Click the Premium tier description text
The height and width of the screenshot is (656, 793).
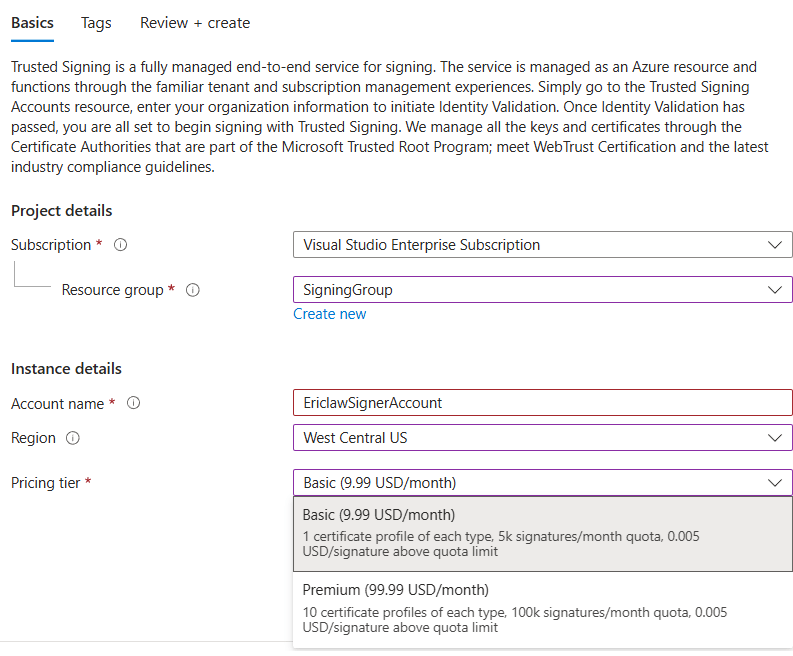(x=514, y=620)
